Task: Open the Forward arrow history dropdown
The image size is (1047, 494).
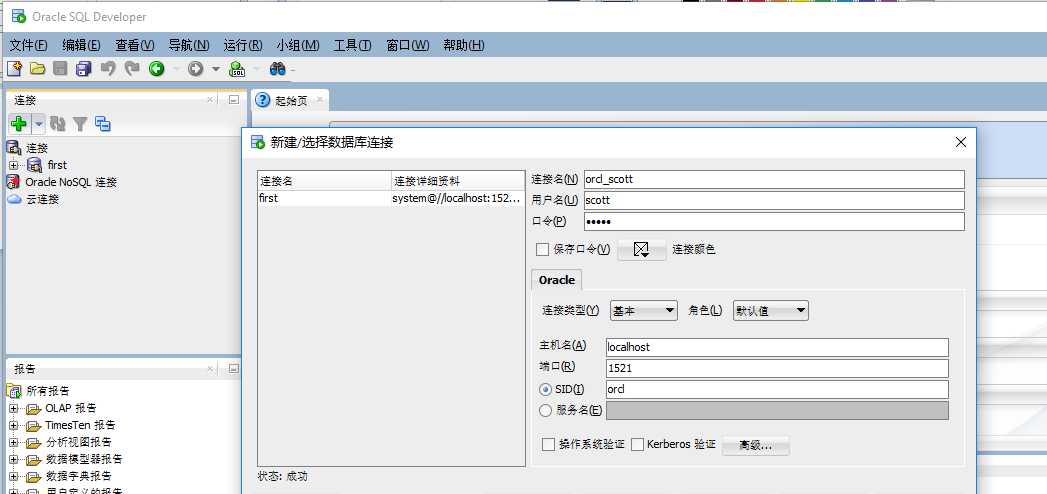Action: tap(216, 68)
